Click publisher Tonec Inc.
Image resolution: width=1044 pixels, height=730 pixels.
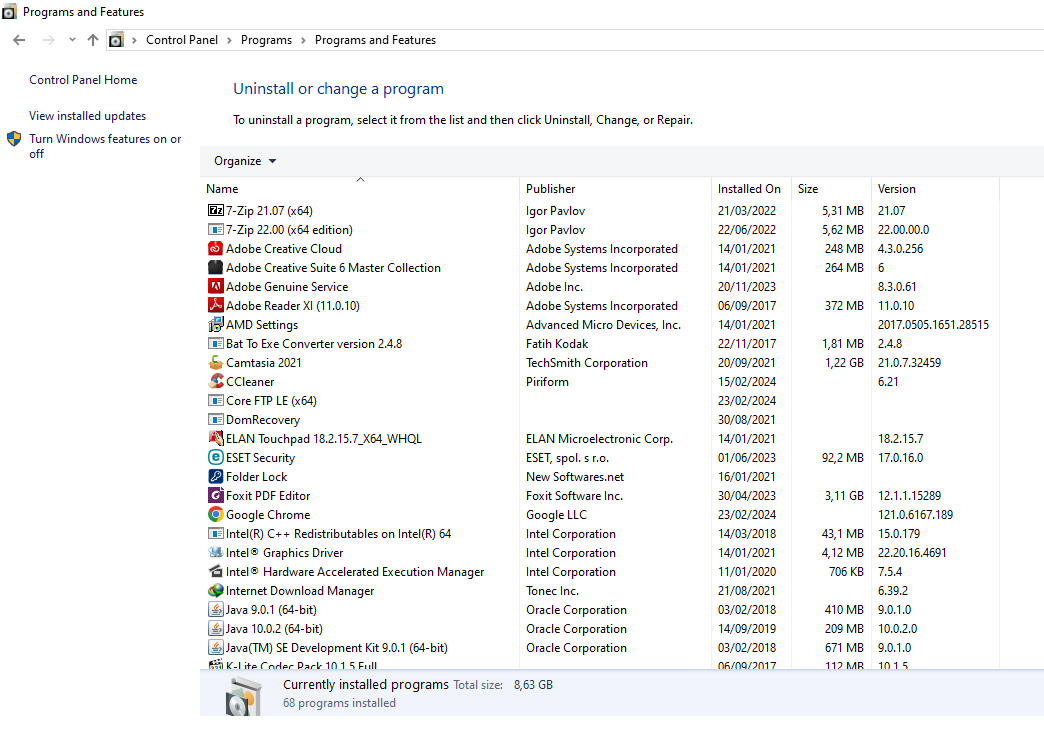[x=552, y=591]
